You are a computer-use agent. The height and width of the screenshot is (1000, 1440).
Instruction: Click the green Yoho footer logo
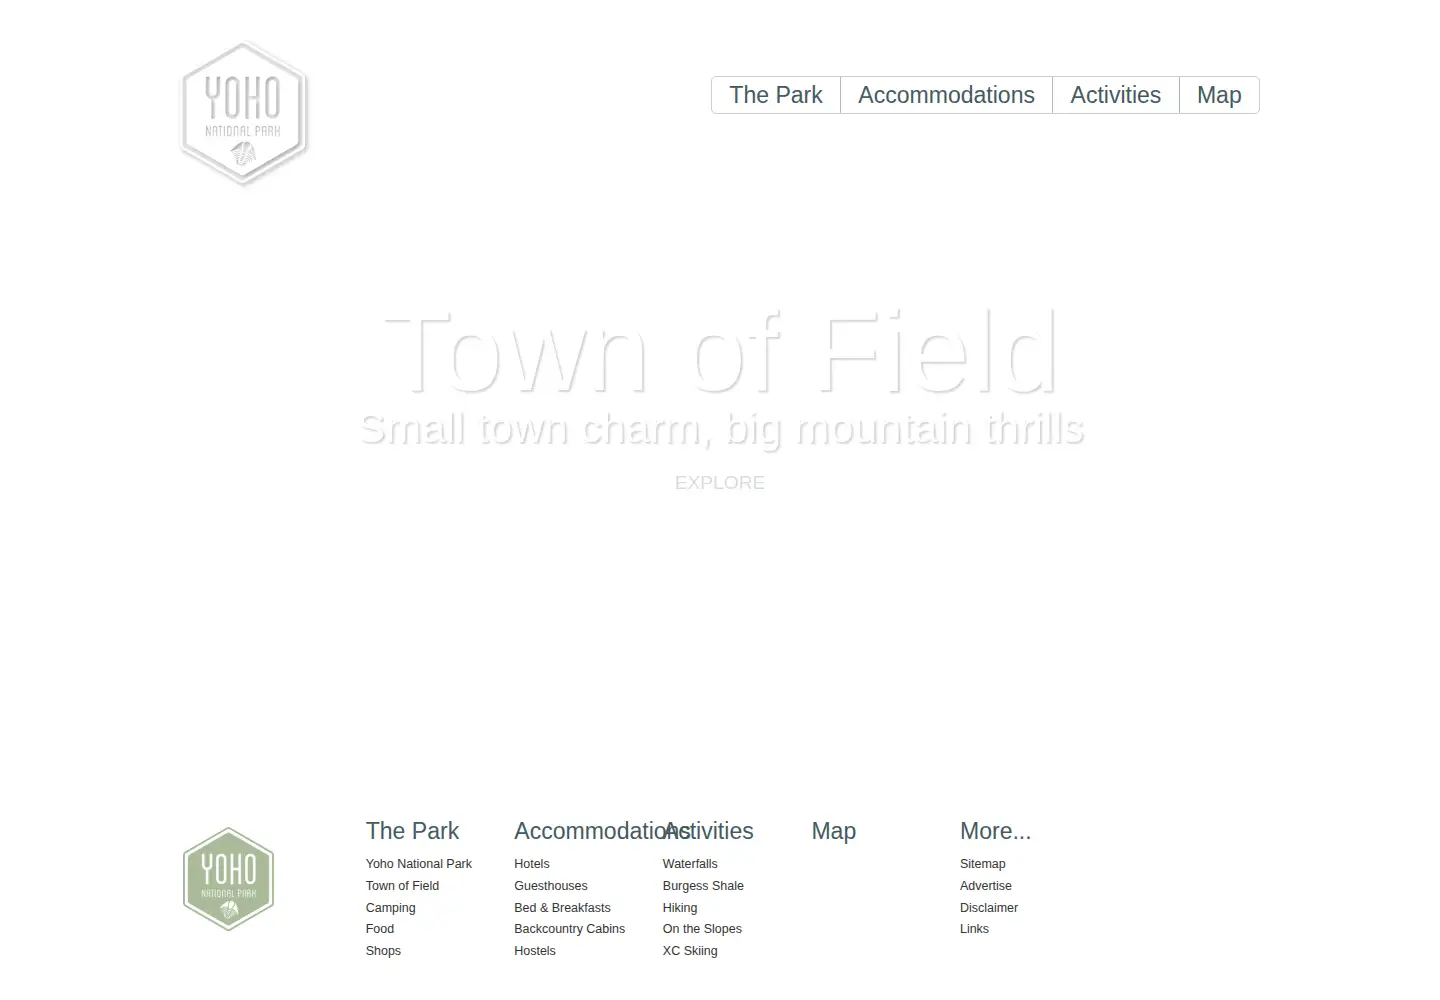click(229, 879)
